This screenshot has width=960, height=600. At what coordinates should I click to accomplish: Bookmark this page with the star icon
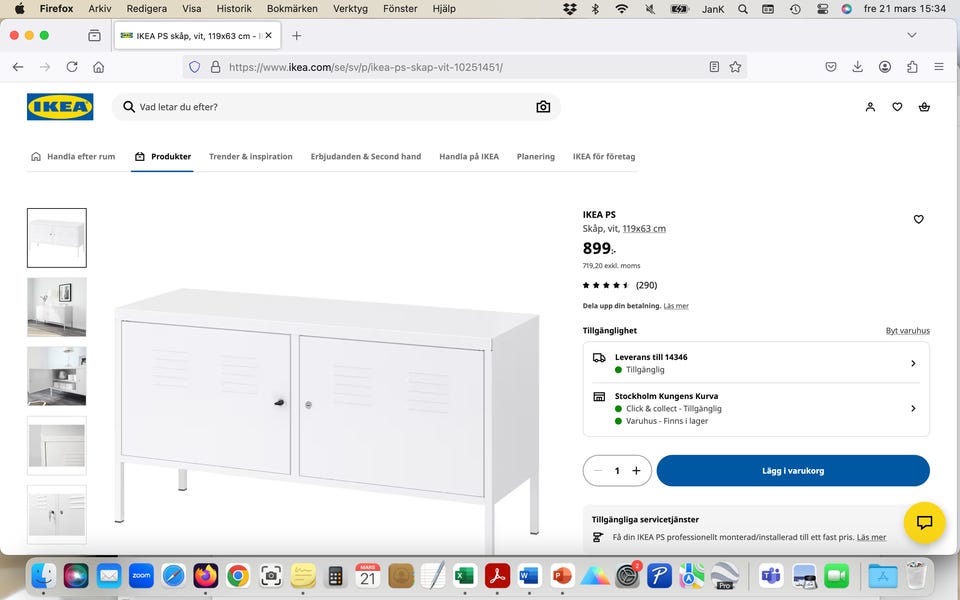pos(735,67)
